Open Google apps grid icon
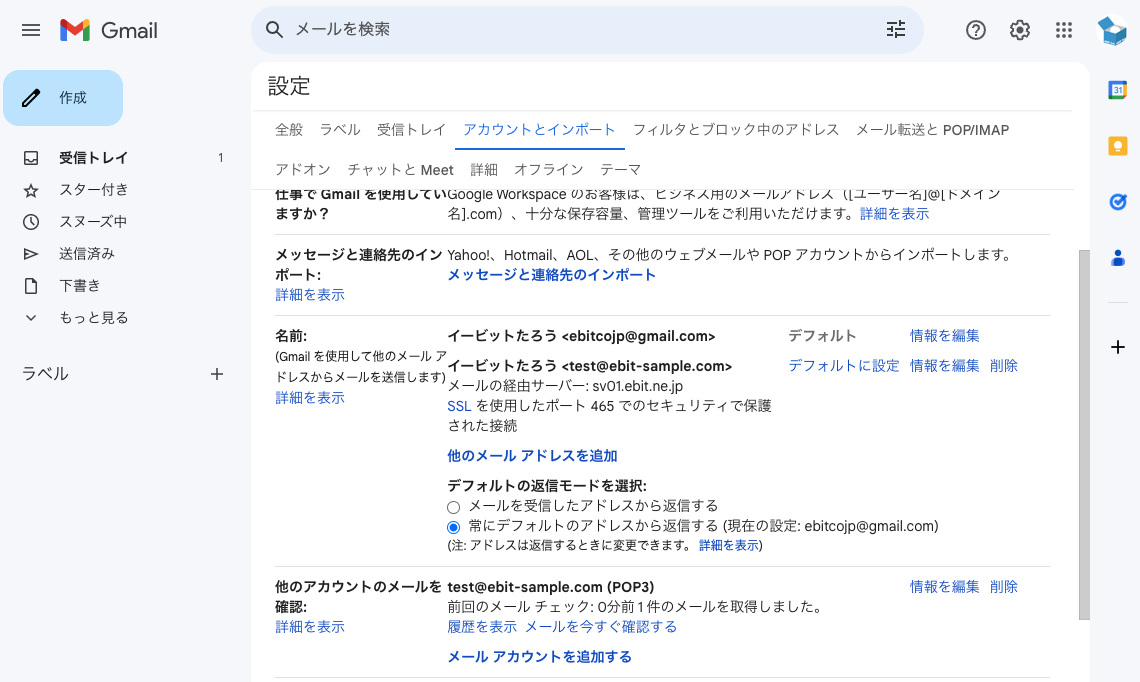The height and width of the screenshot is (682, 1140). point(1064,30)
